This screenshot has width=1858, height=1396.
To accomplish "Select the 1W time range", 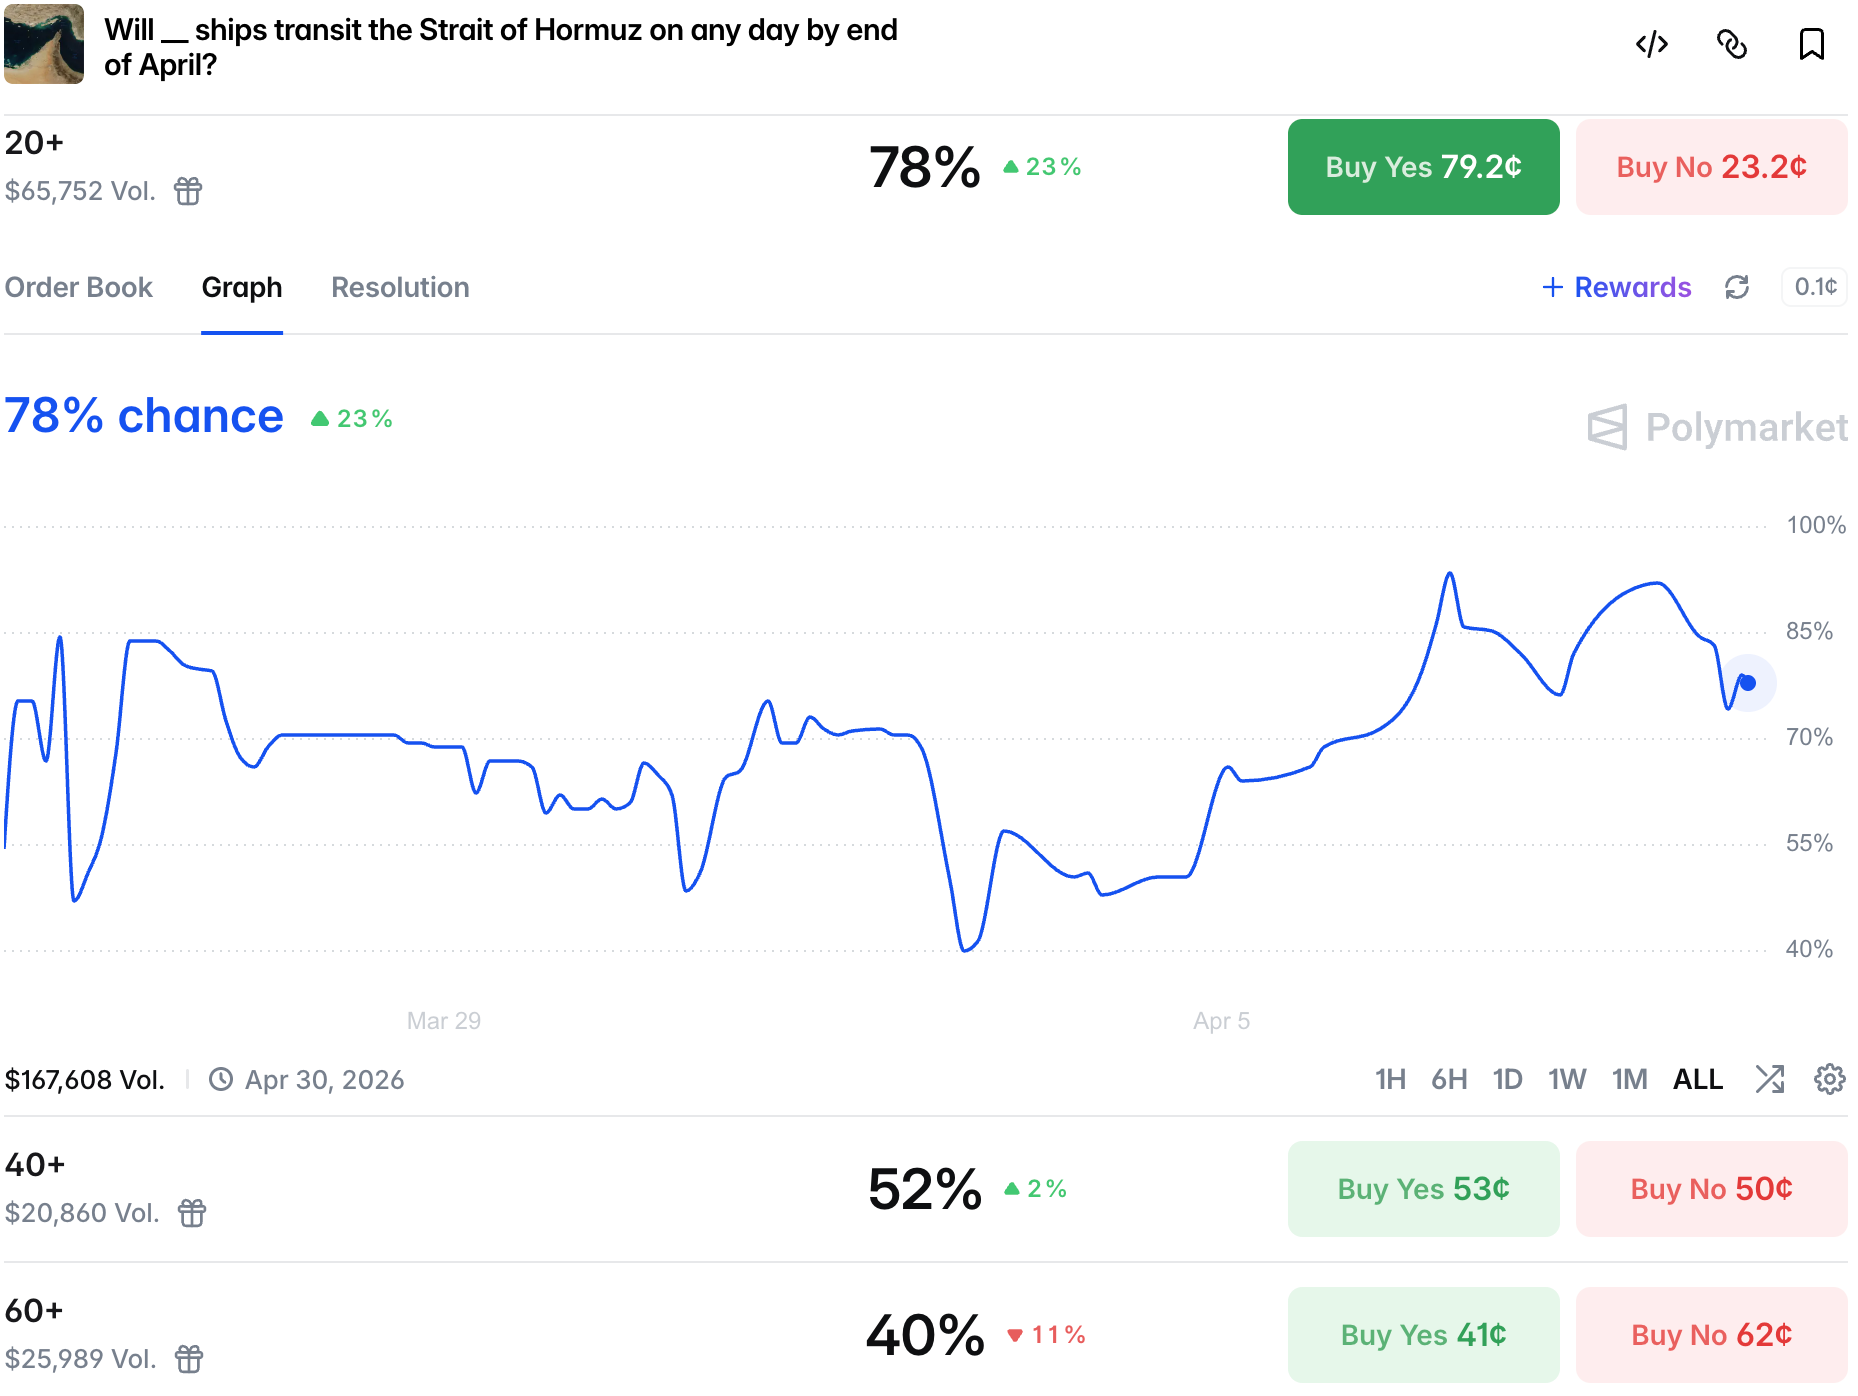I will coord(1567,1080).
